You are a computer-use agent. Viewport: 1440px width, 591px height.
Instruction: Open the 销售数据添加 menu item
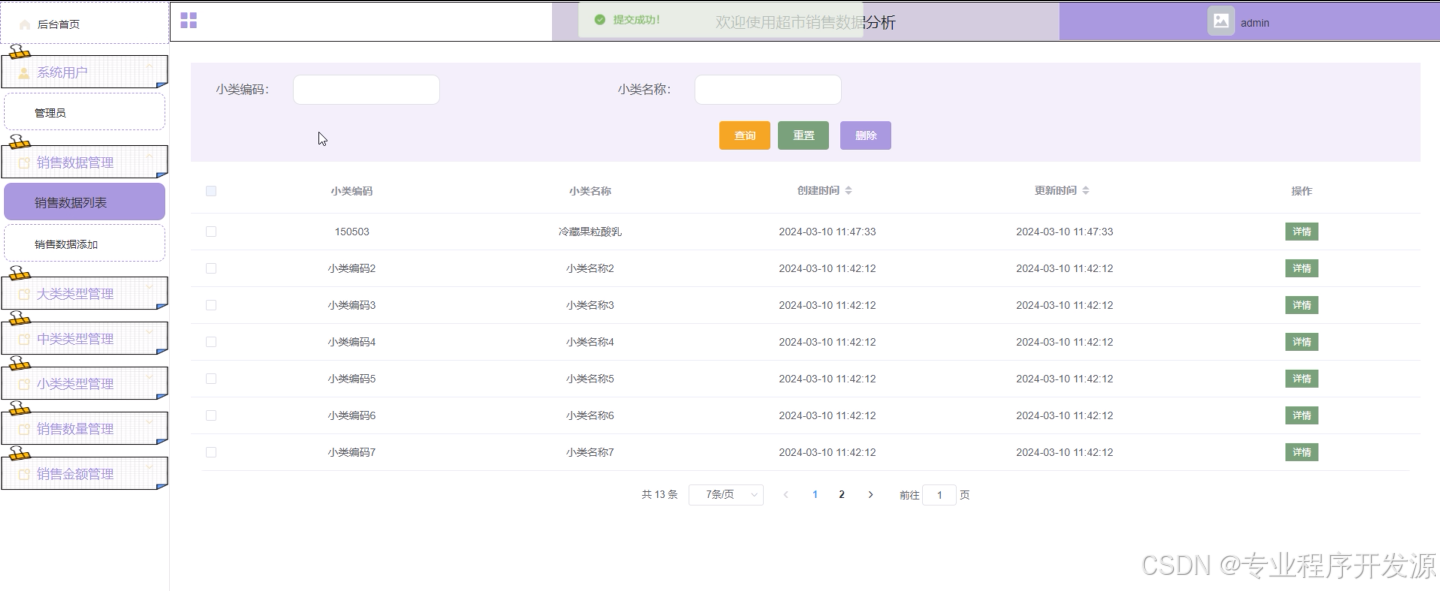click(84, 244)
